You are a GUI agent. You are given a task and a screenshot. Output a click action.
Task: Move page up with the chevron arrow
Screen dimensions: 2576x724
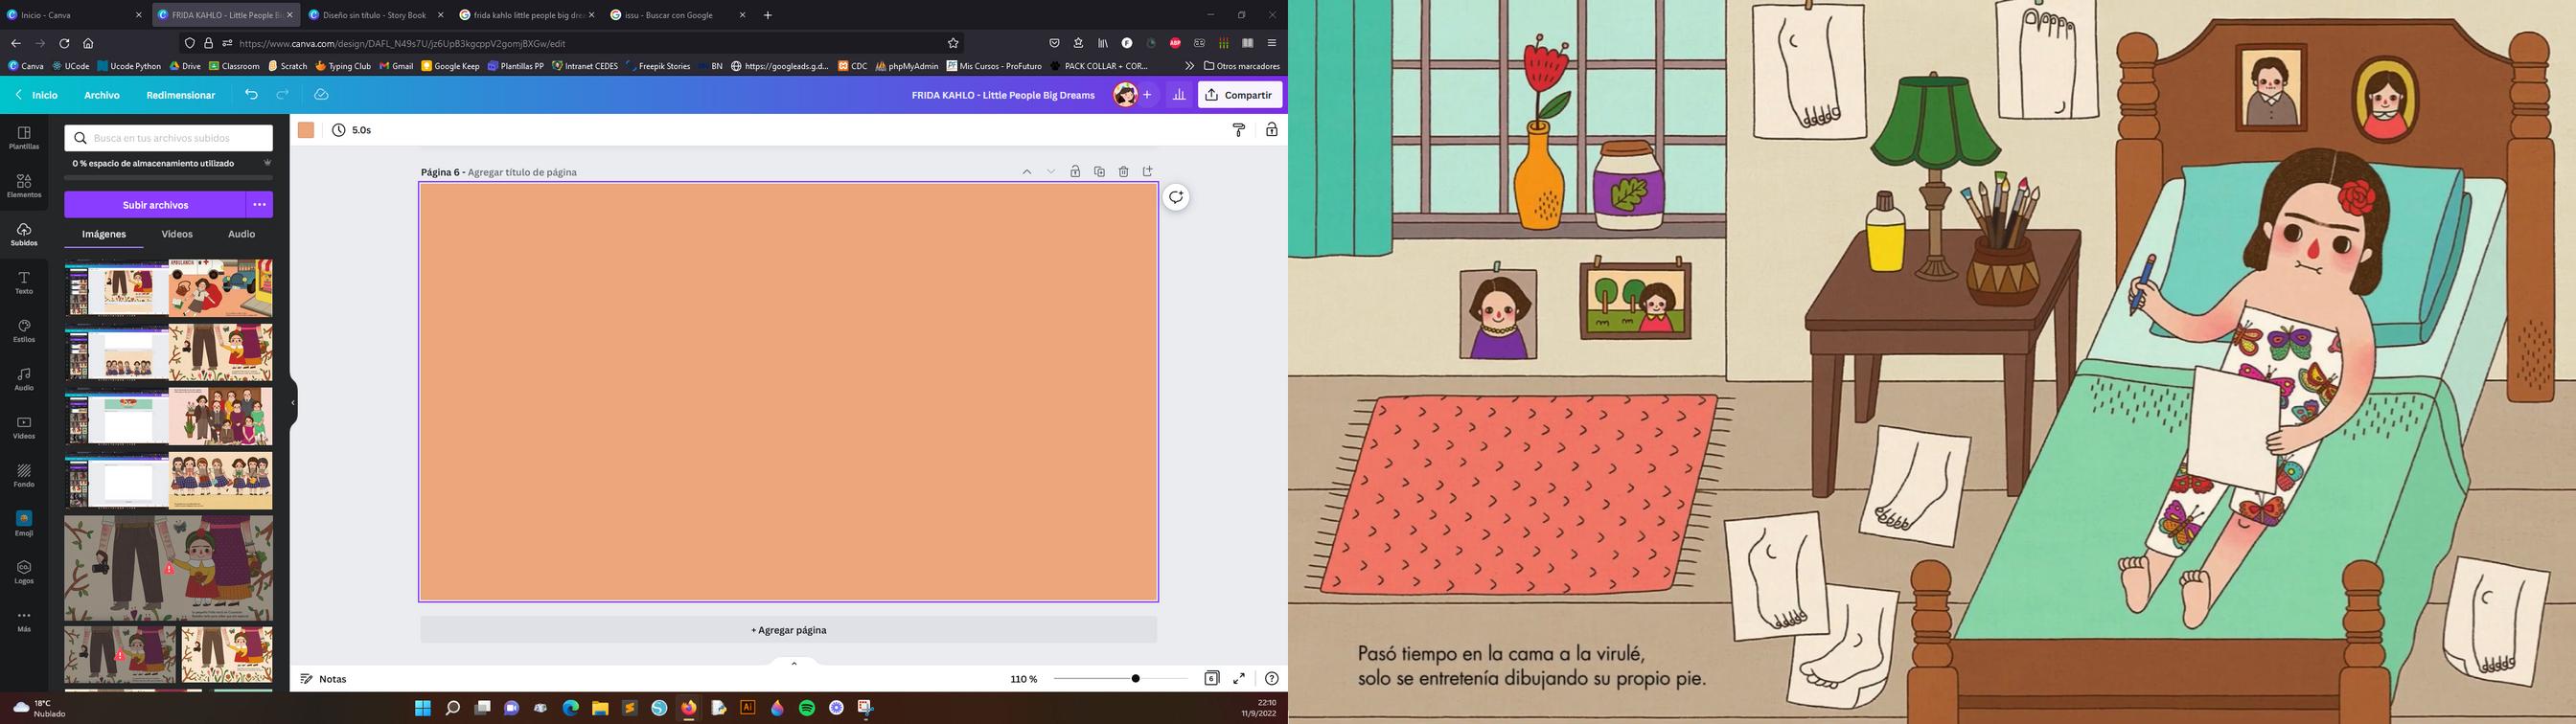(1026, 172)
